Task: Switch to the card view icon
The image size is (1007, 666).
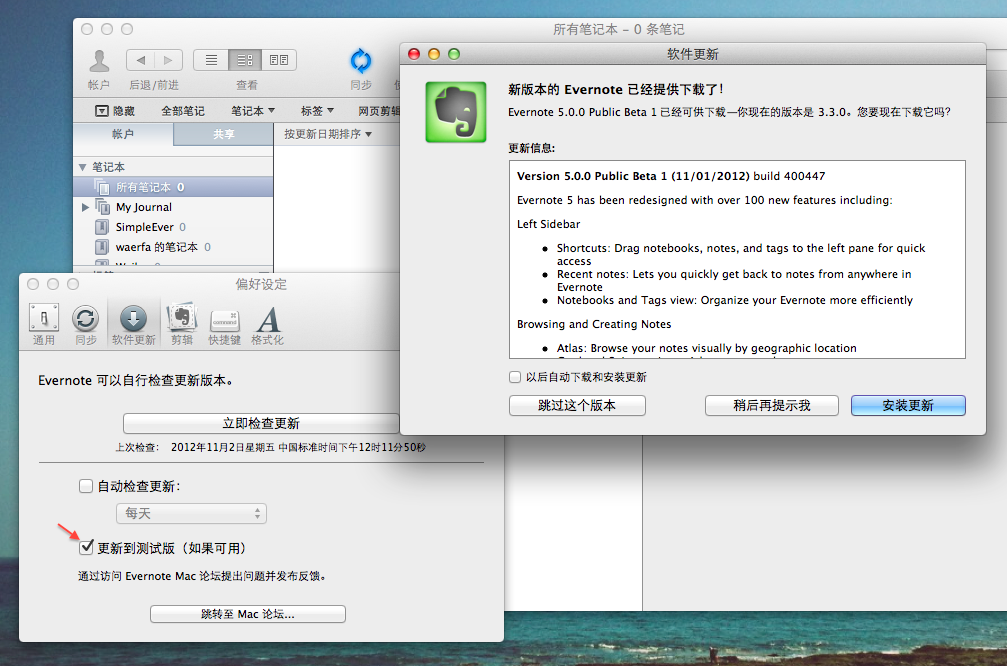Action: tap(279, 60)
